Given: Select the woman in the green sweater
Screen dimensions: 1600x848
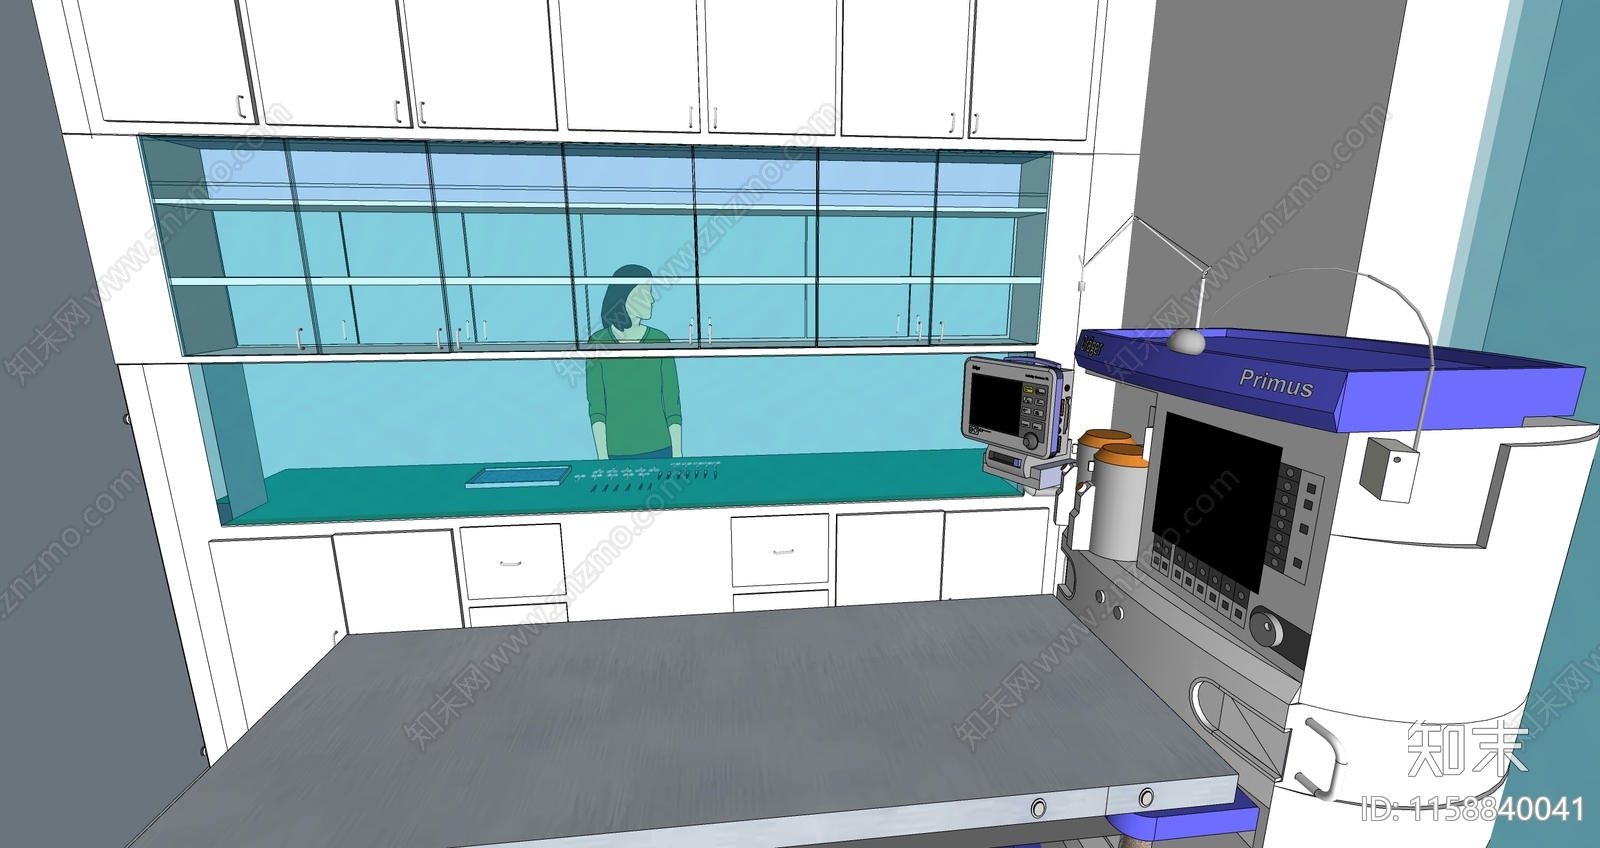Looking at the screenshot, I should [x=632, y=362].
